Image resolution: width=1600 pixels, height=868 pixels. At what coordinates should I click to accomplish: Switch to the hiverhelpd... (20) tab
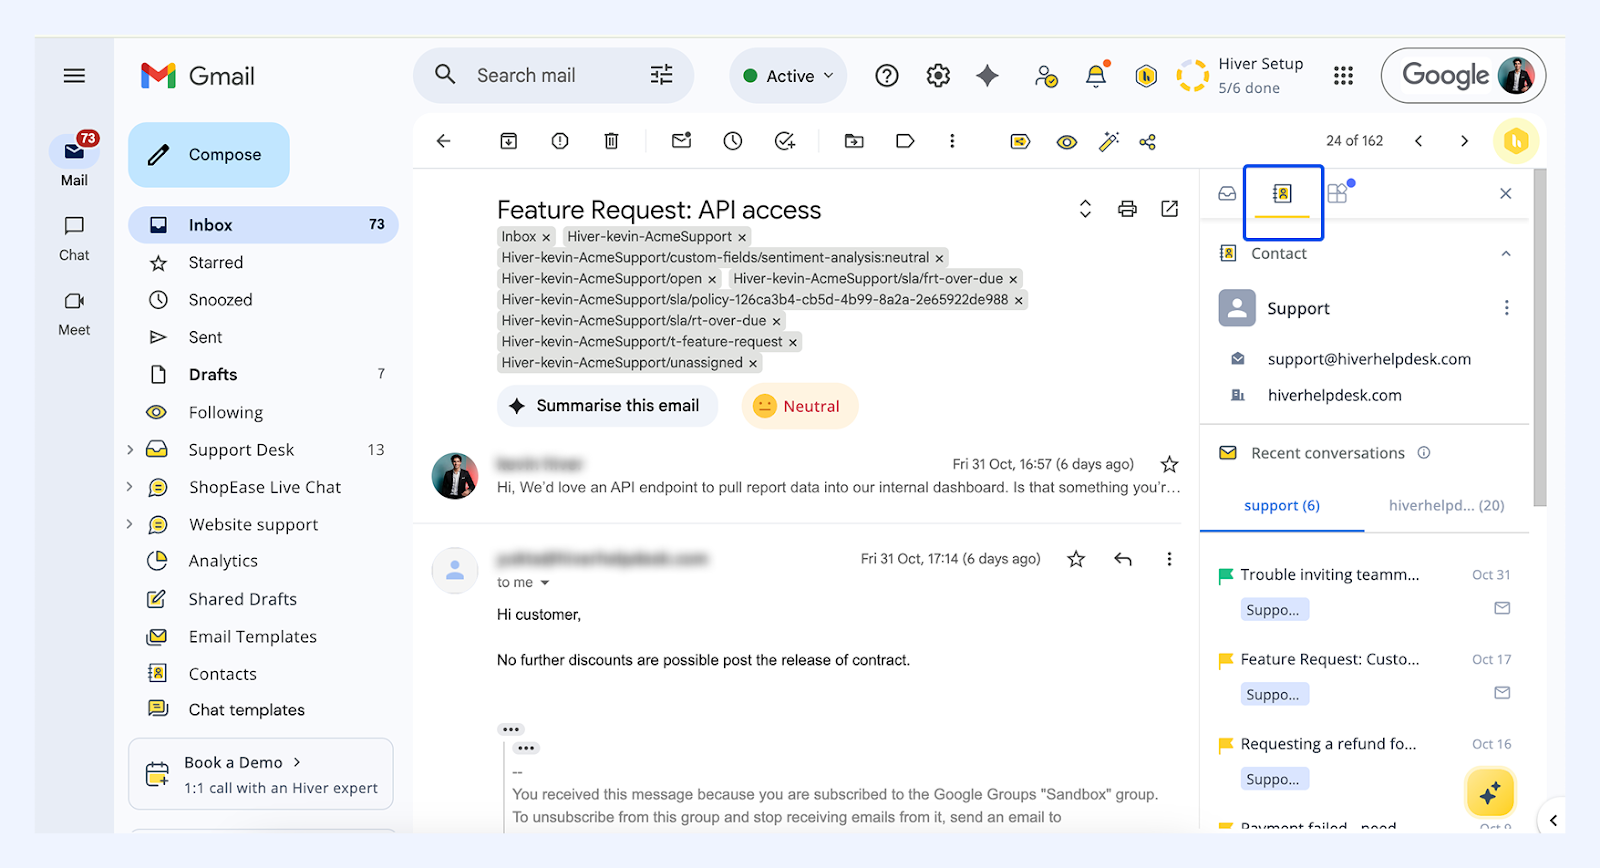click(x=1446, y=506)
